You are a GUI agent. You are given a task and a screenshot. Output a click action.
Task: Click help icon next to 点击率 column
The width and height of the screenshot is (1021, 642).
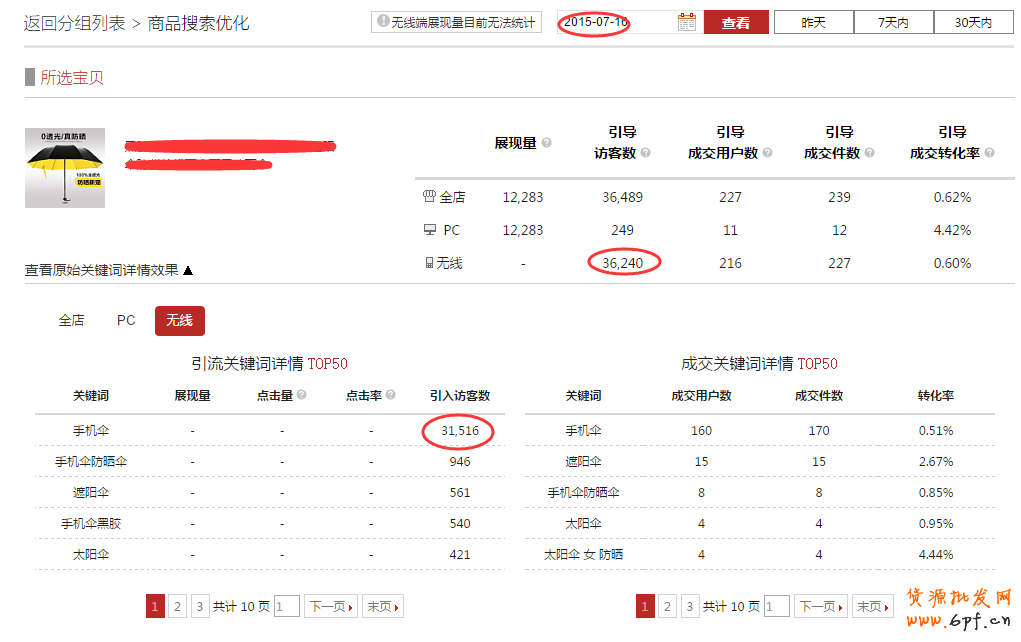[390, 395]
